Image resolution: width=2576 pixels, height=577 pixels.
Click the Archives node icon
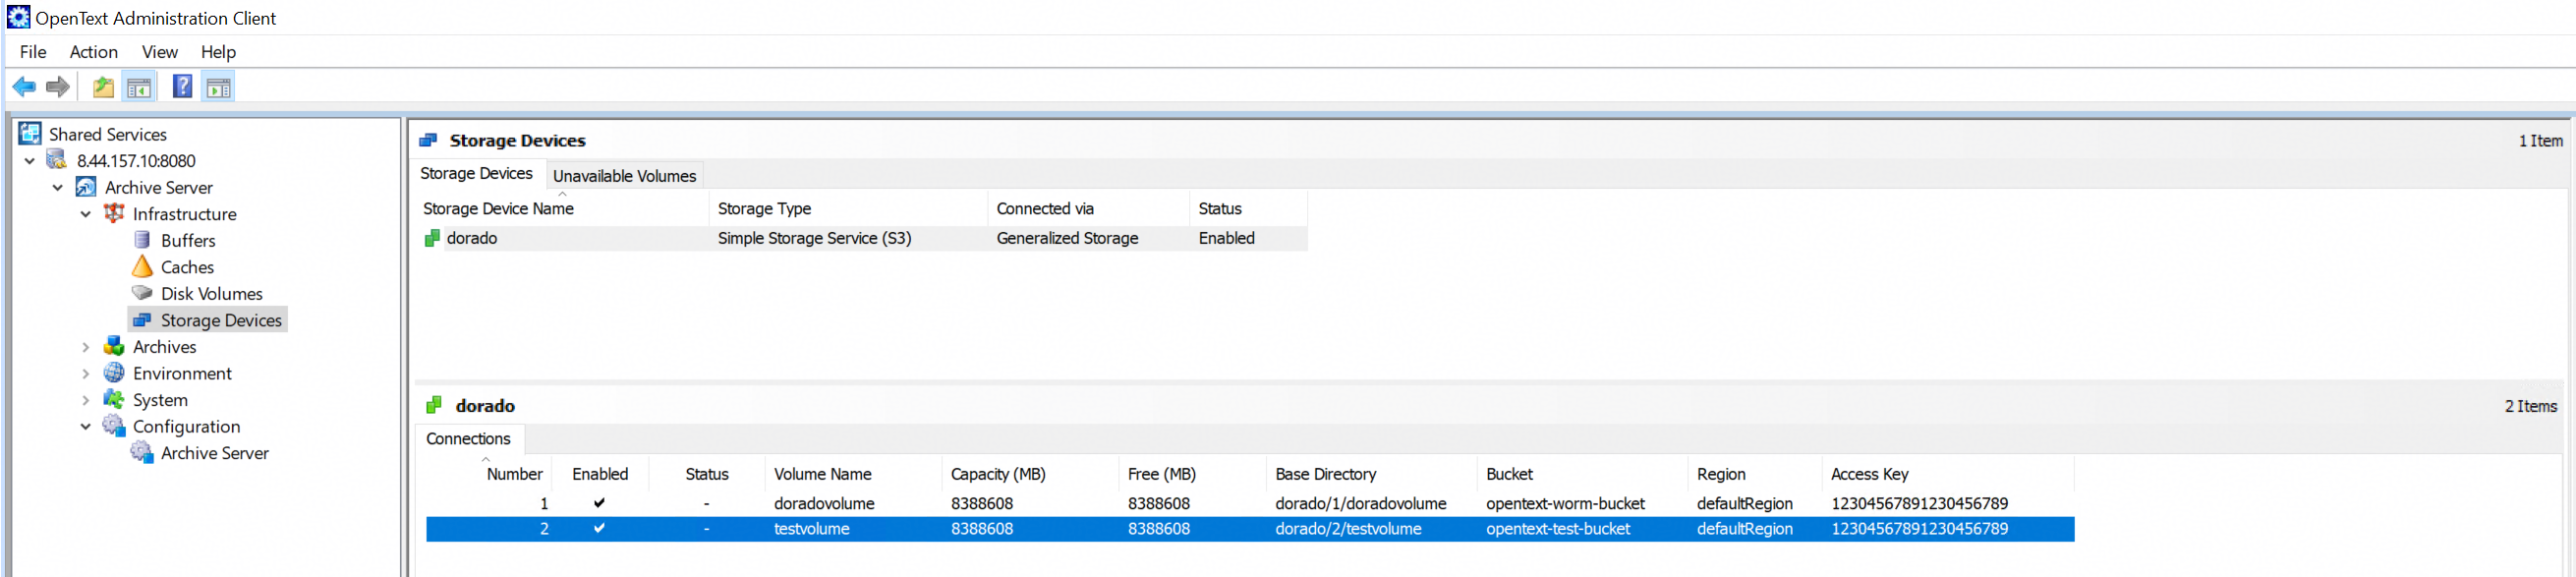click(114, 346)
